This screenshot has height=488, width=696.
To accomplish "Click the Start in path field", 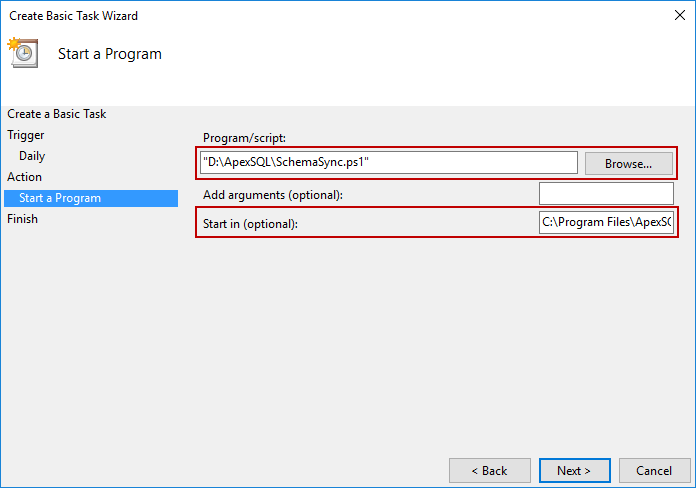I will tap(606, 222).
